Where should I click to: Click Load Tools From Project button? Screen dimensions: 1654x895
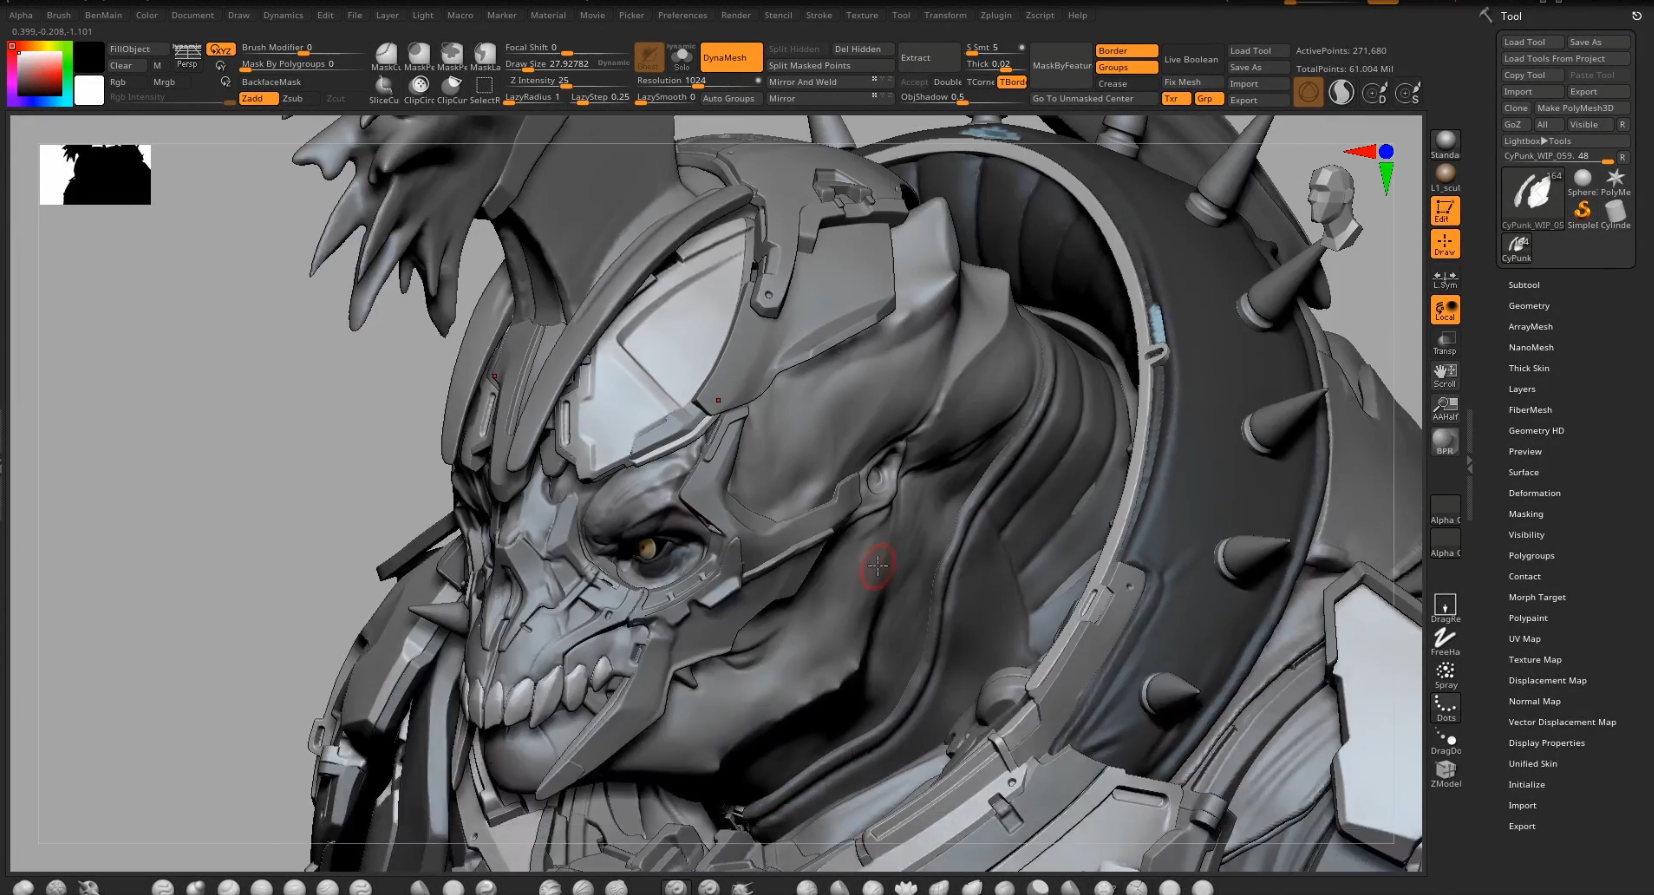pyautogui.click(x=1565, y=59)
